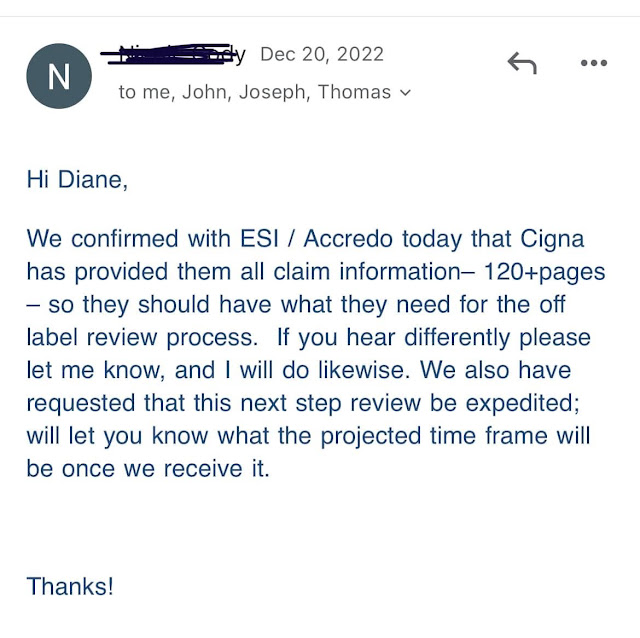Tap the 'Thanks!' closing line
The image size is (640, 638).
coord(70,587)
